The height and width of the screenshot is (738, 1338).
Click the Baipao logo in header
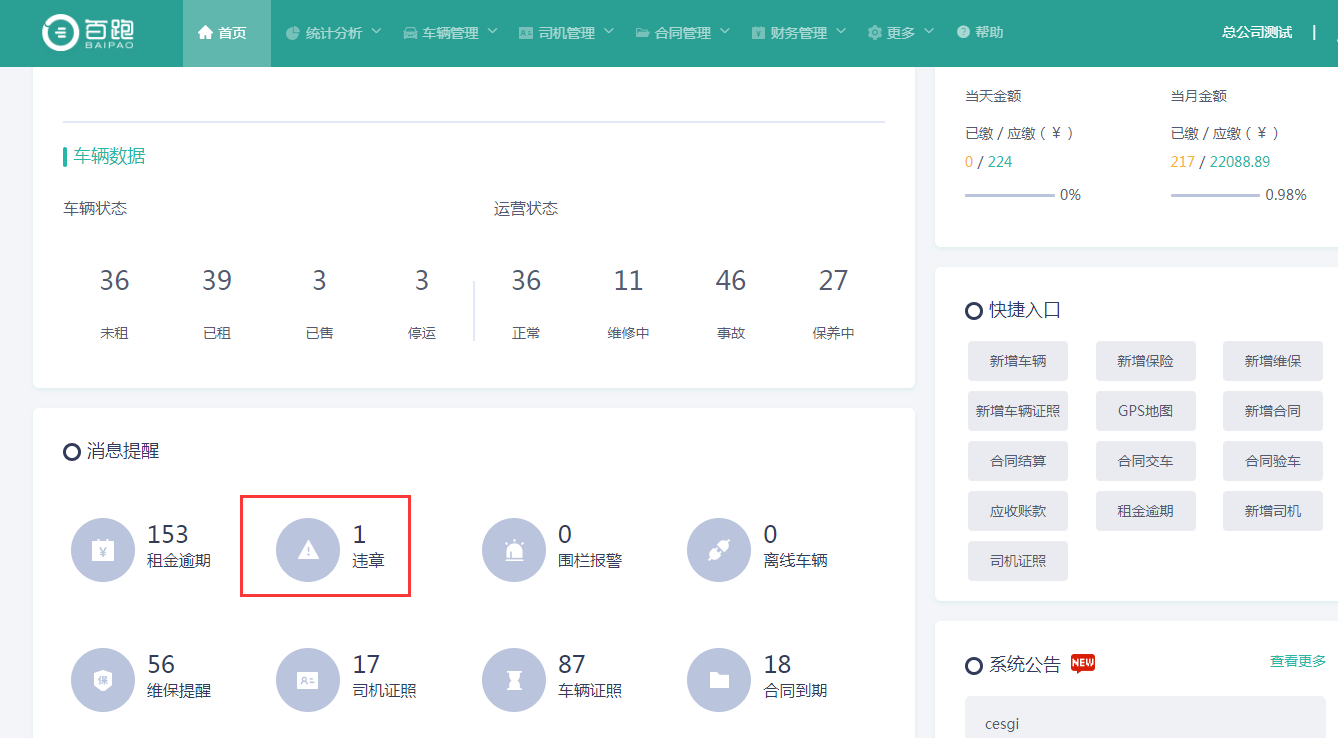pos(88,33)
